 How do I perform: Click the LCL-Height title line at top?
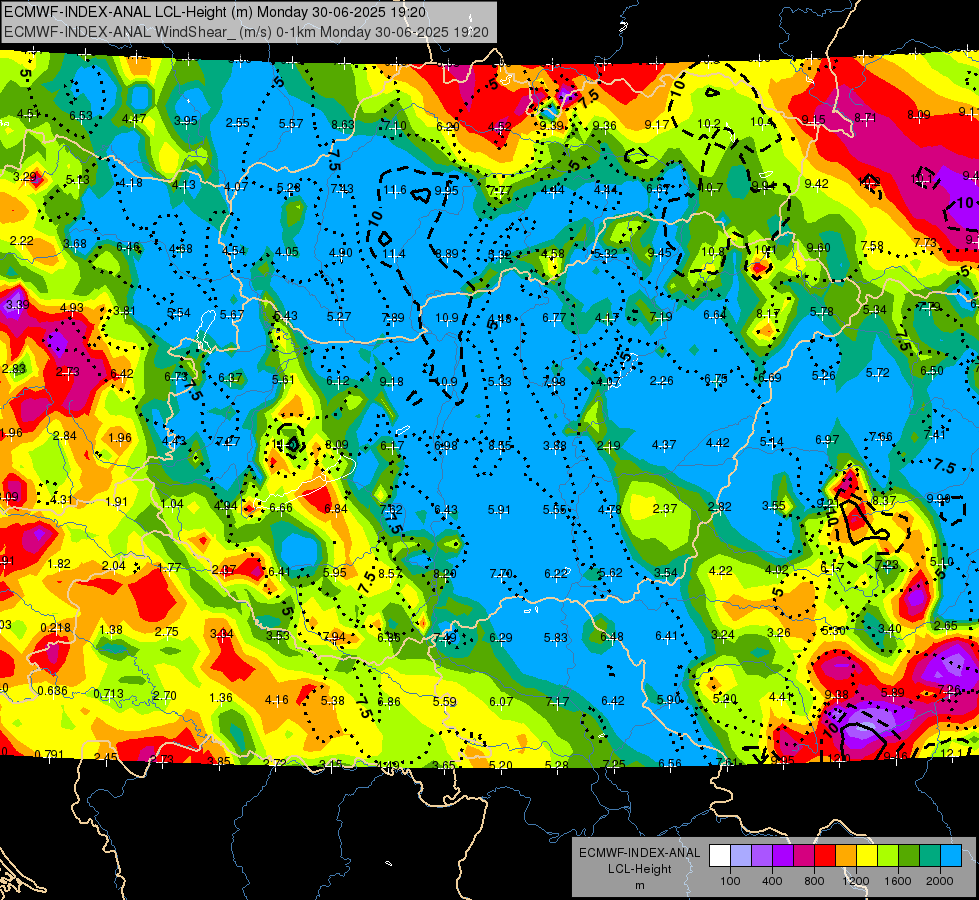pyautogui.click(x=215, y=12)
